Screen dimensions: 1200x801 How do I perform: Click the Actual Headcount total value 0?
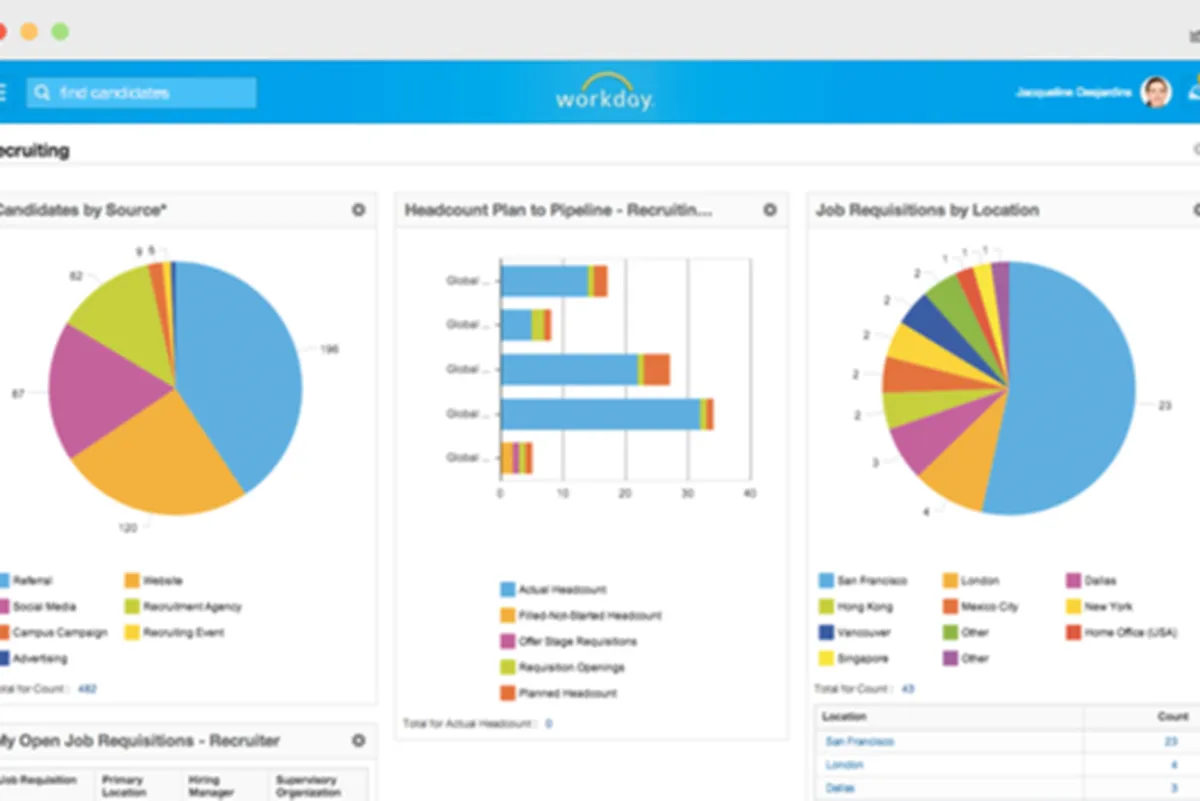coord(548,723)
